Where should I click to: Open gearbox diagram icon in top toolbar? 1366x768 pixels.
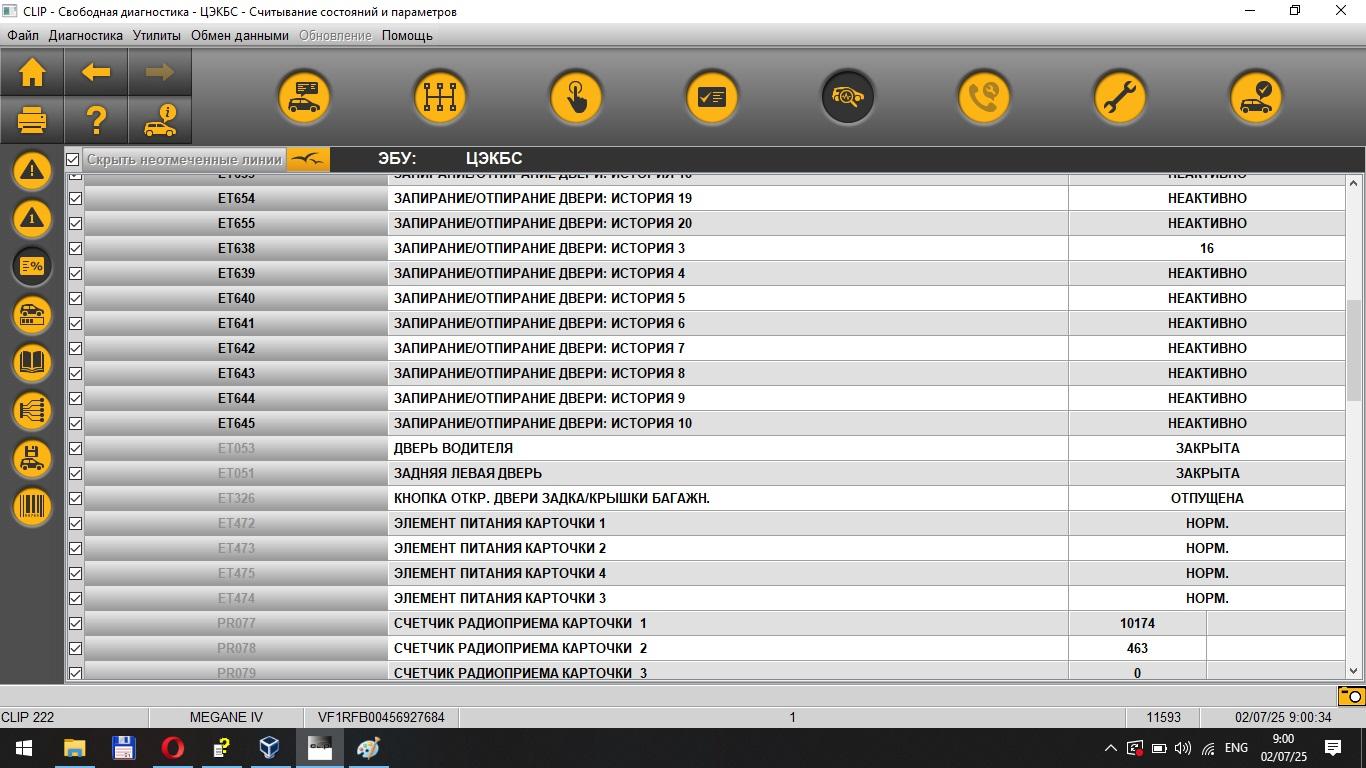pos(440,97)
